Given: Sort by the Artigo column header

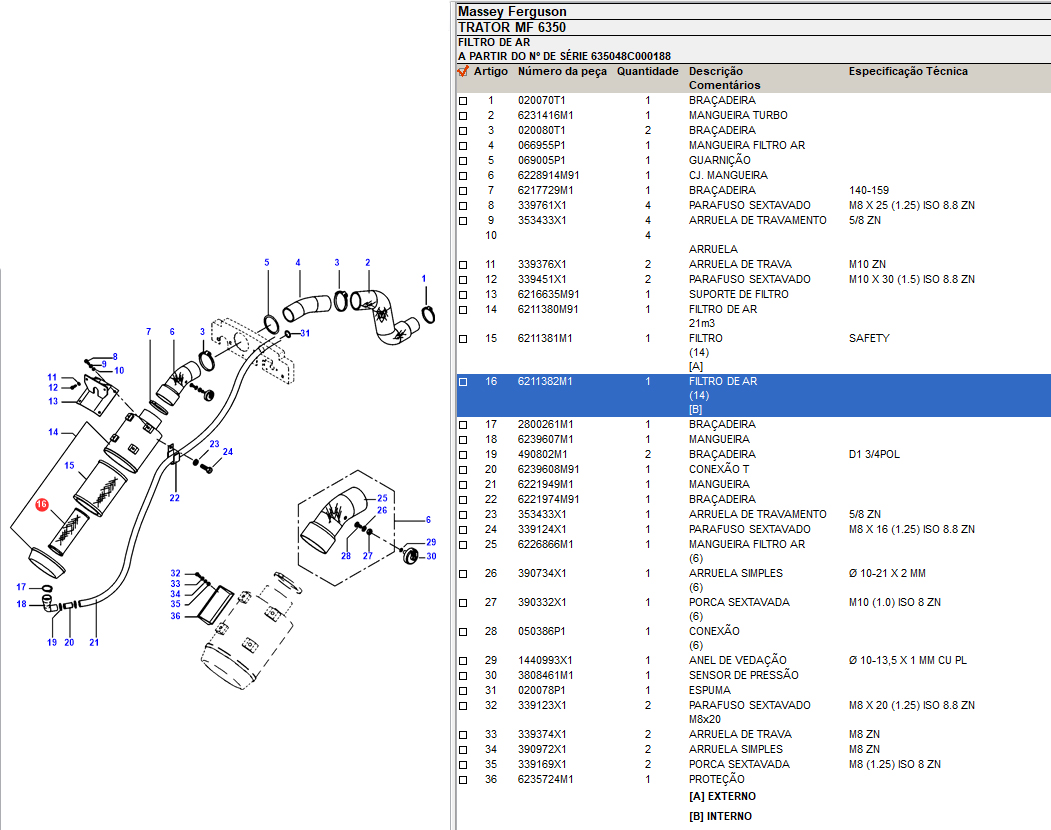Looking at the screenshot, I should [490, 72].
